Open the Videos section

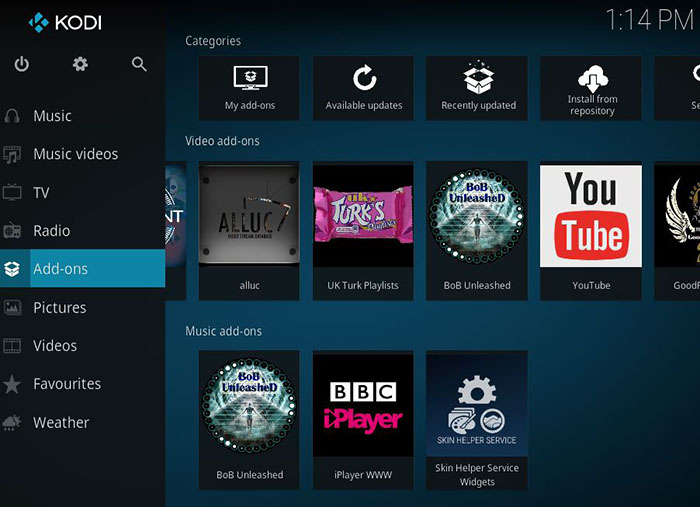[x=83, y=346]
